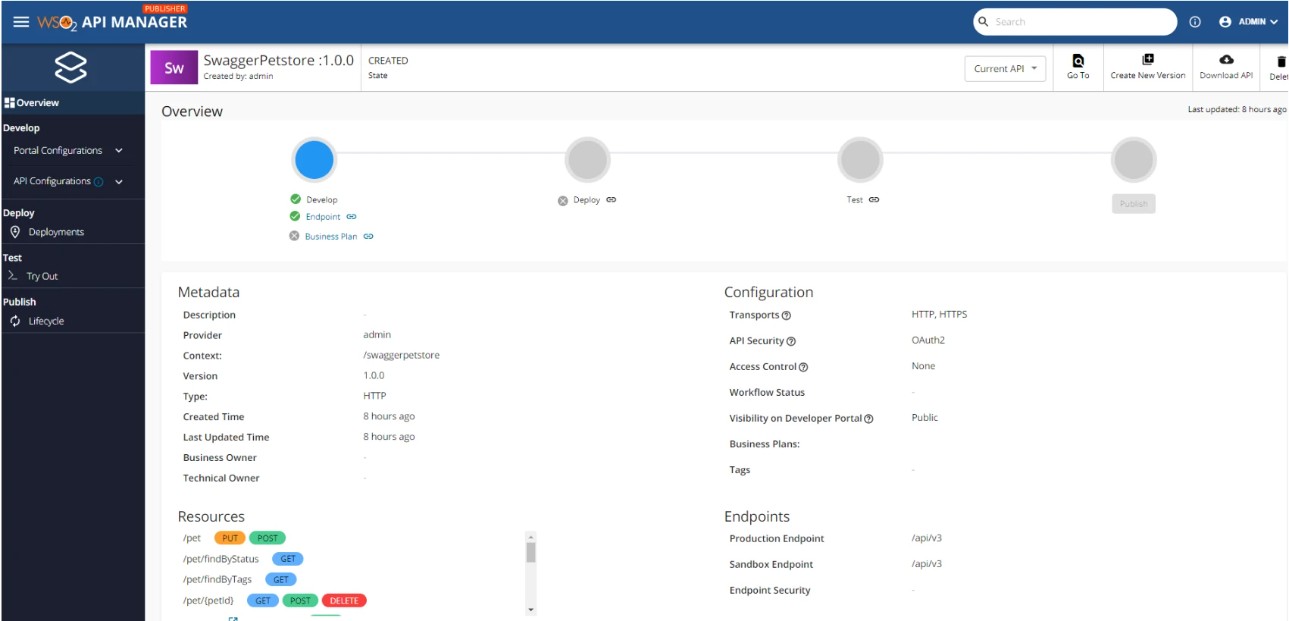Click the blue Develop stage circle
The width and height of the screenshot is (1289, 621).
click(314, 159)
